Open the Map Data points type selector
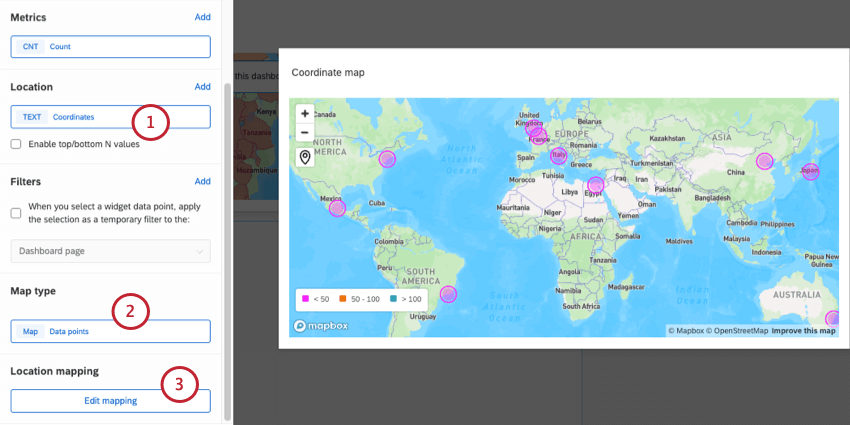850x425 pixels. click(111, 331)
